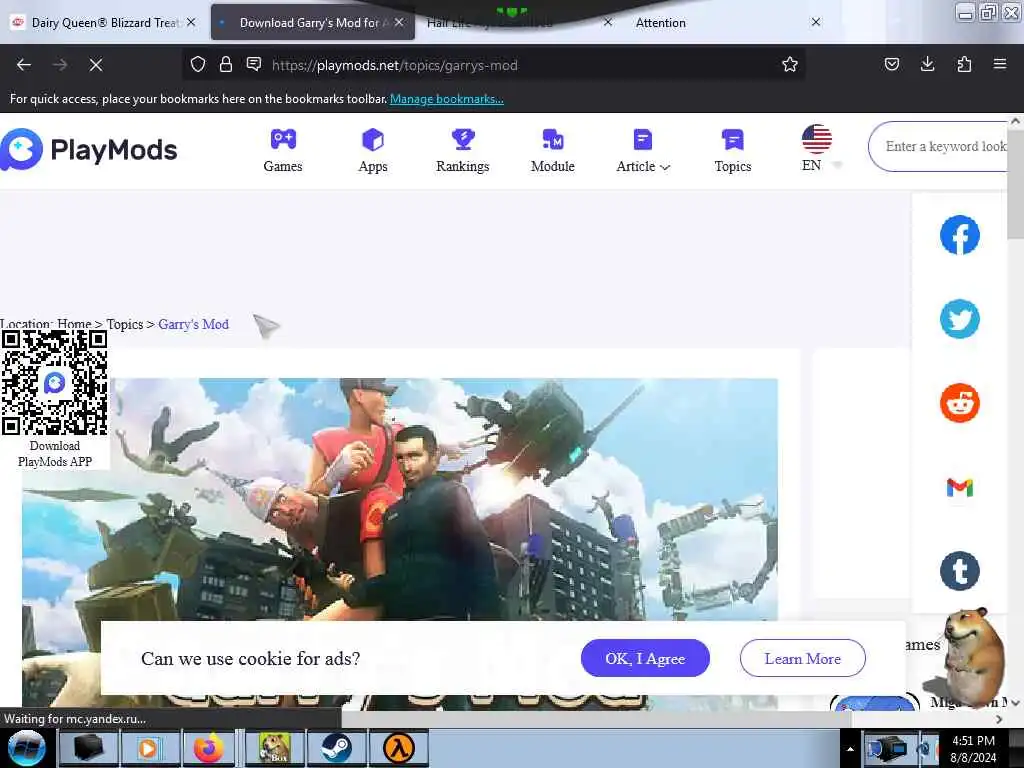Share the page via Gmail

coord(959,487)
